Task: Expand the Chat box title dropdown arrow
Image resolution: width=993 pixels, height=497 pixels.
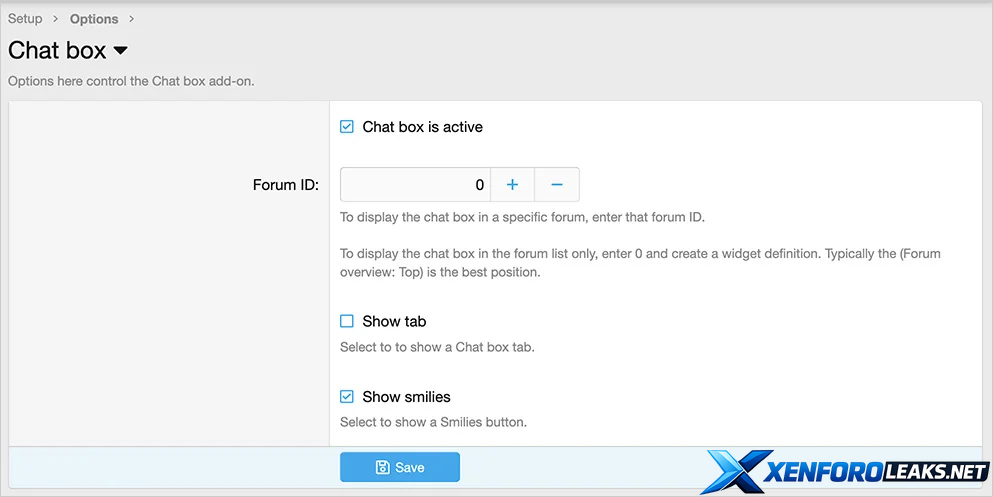Action: tap(120, 50)
